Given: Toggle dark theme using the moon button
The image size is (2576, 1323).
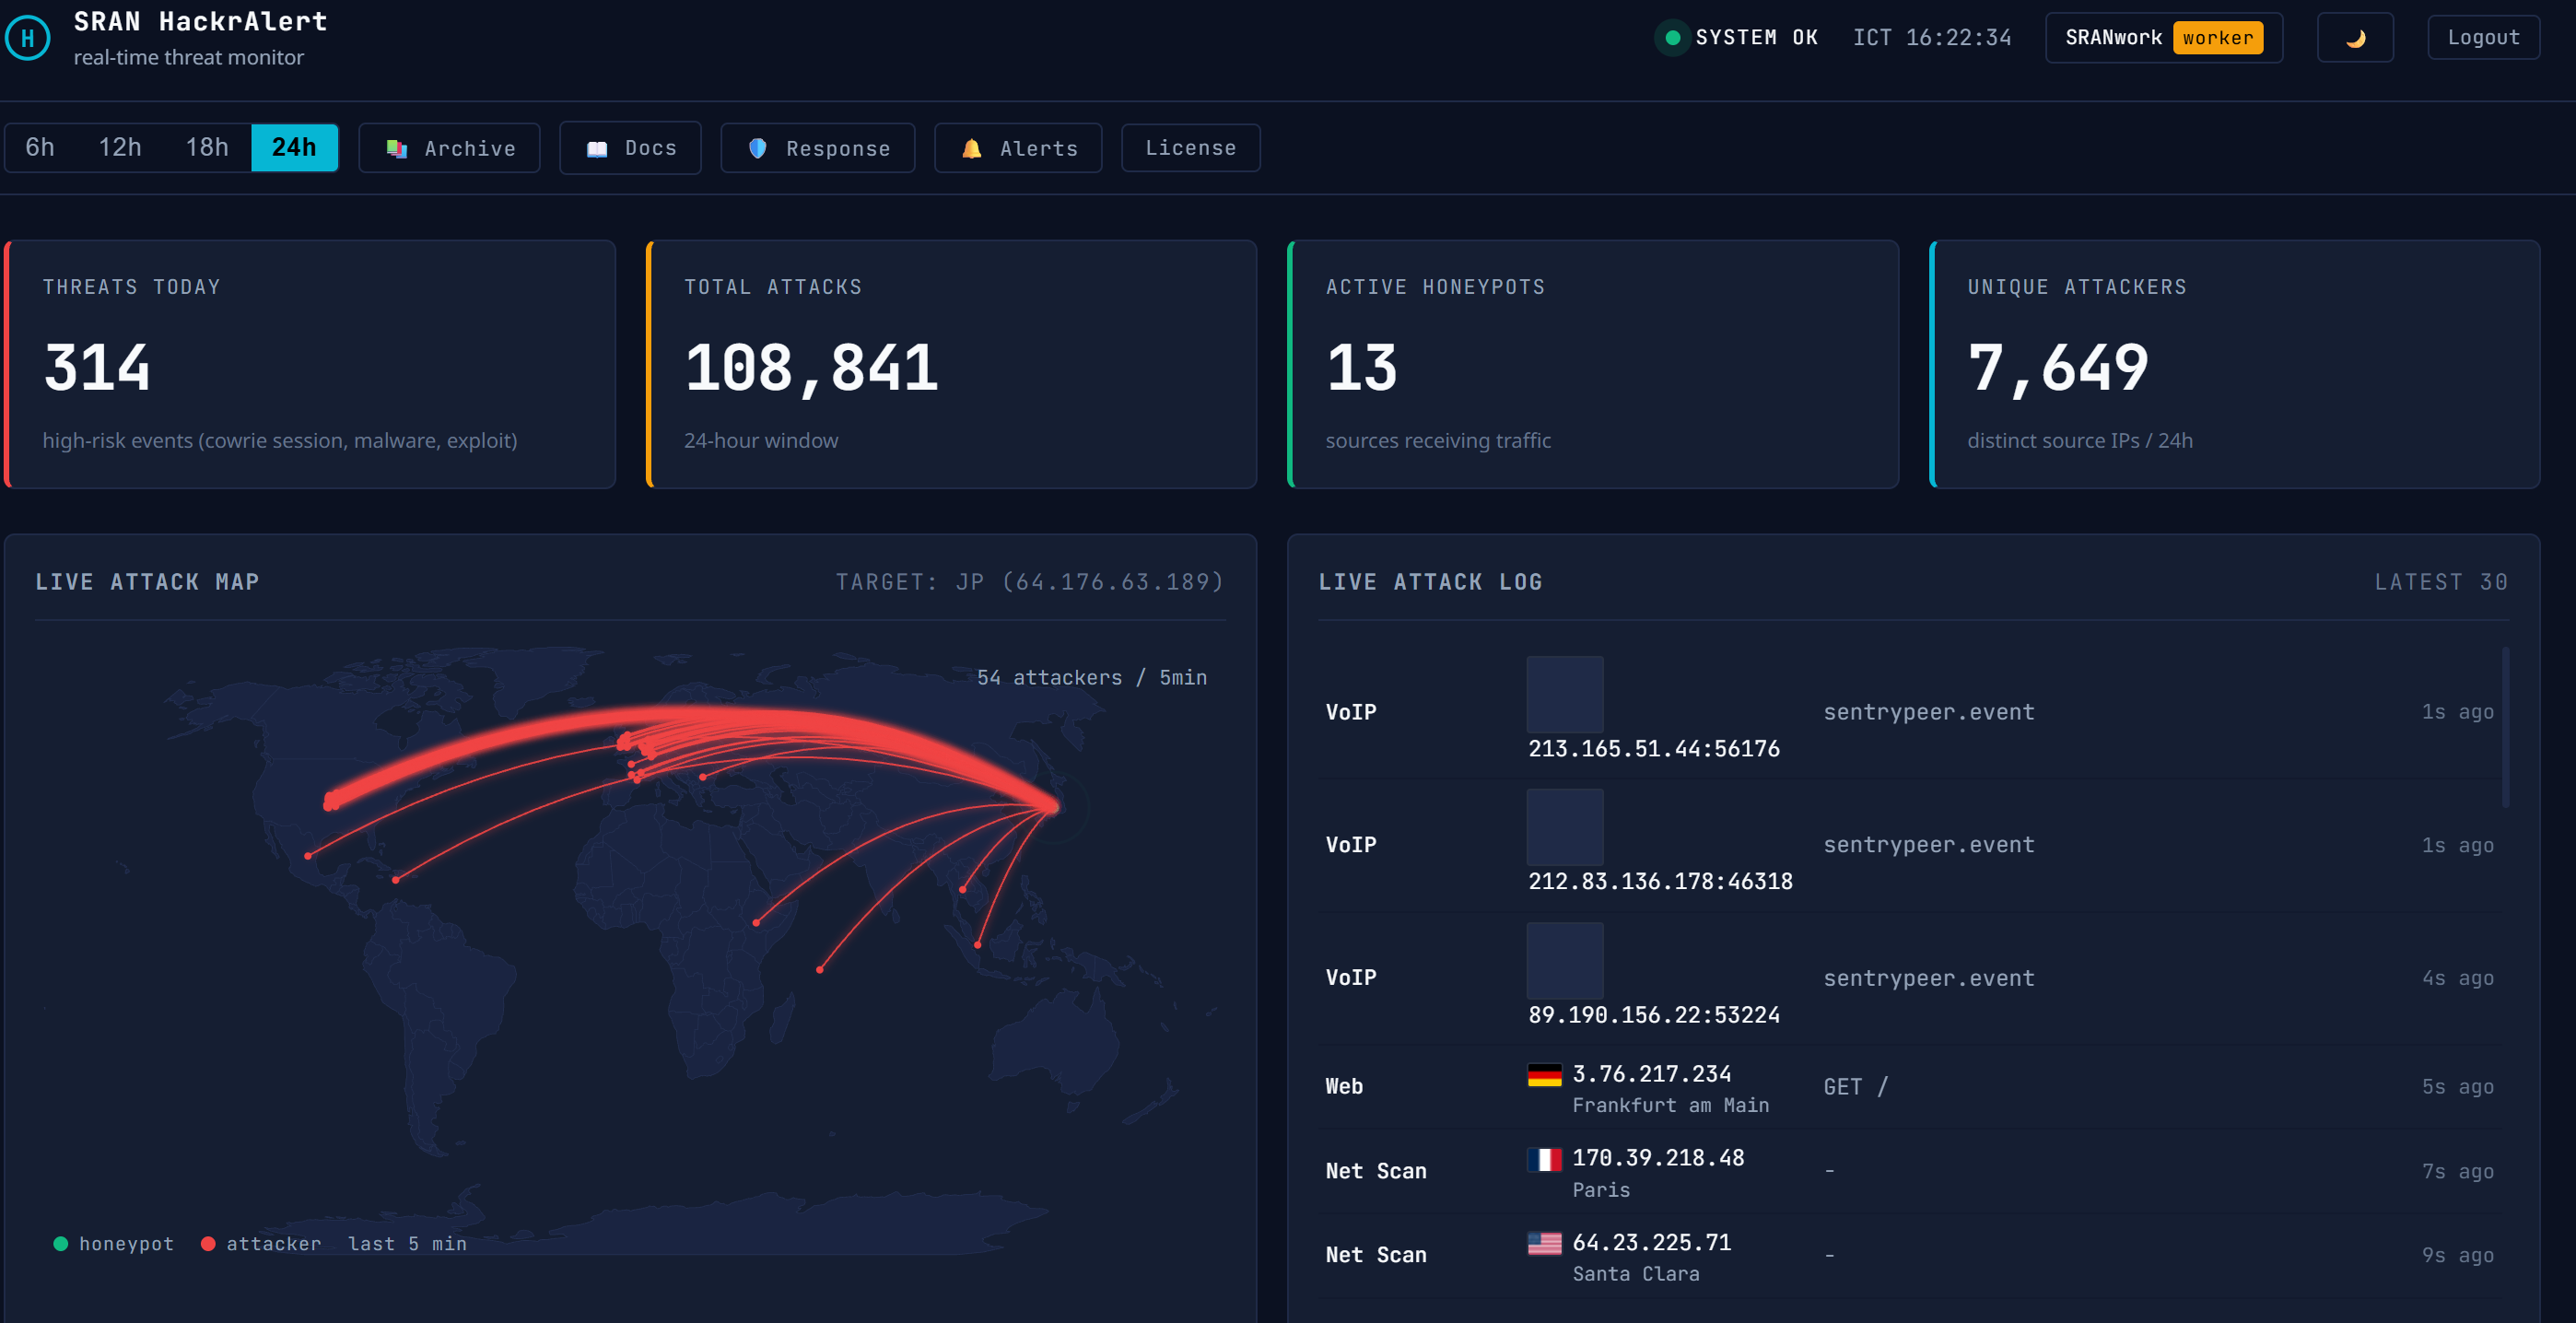Looking at the screenshot, I should [2355, 38].
